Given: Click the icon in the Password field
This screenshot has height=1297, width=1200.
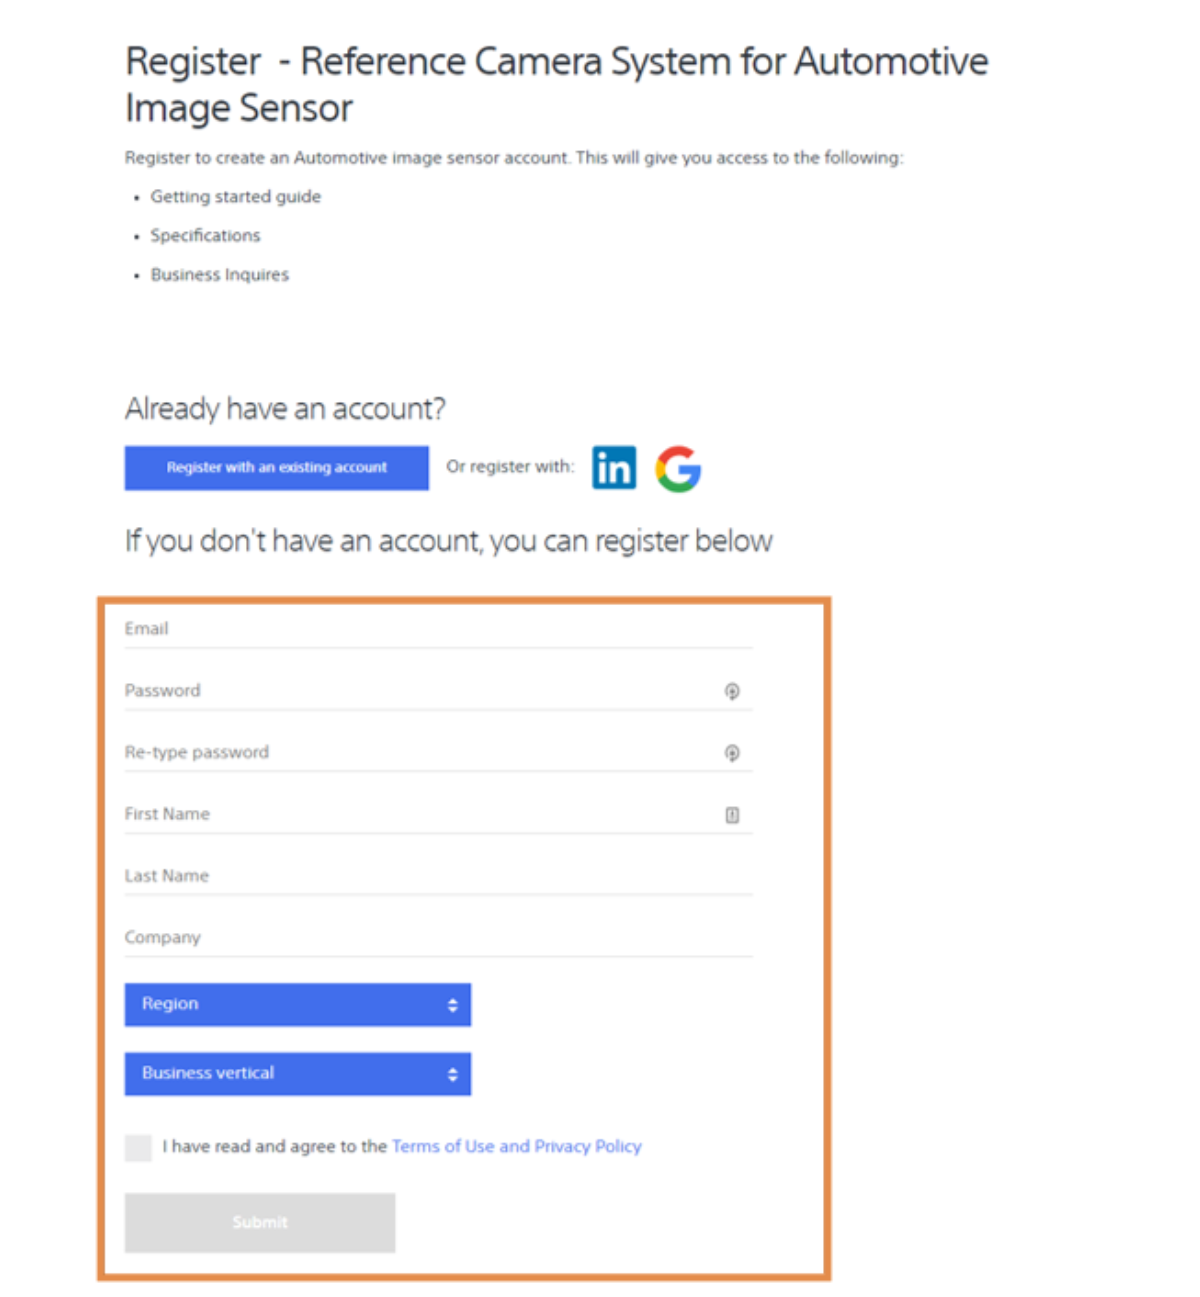Looking at the screenshot, I should 732,691.
